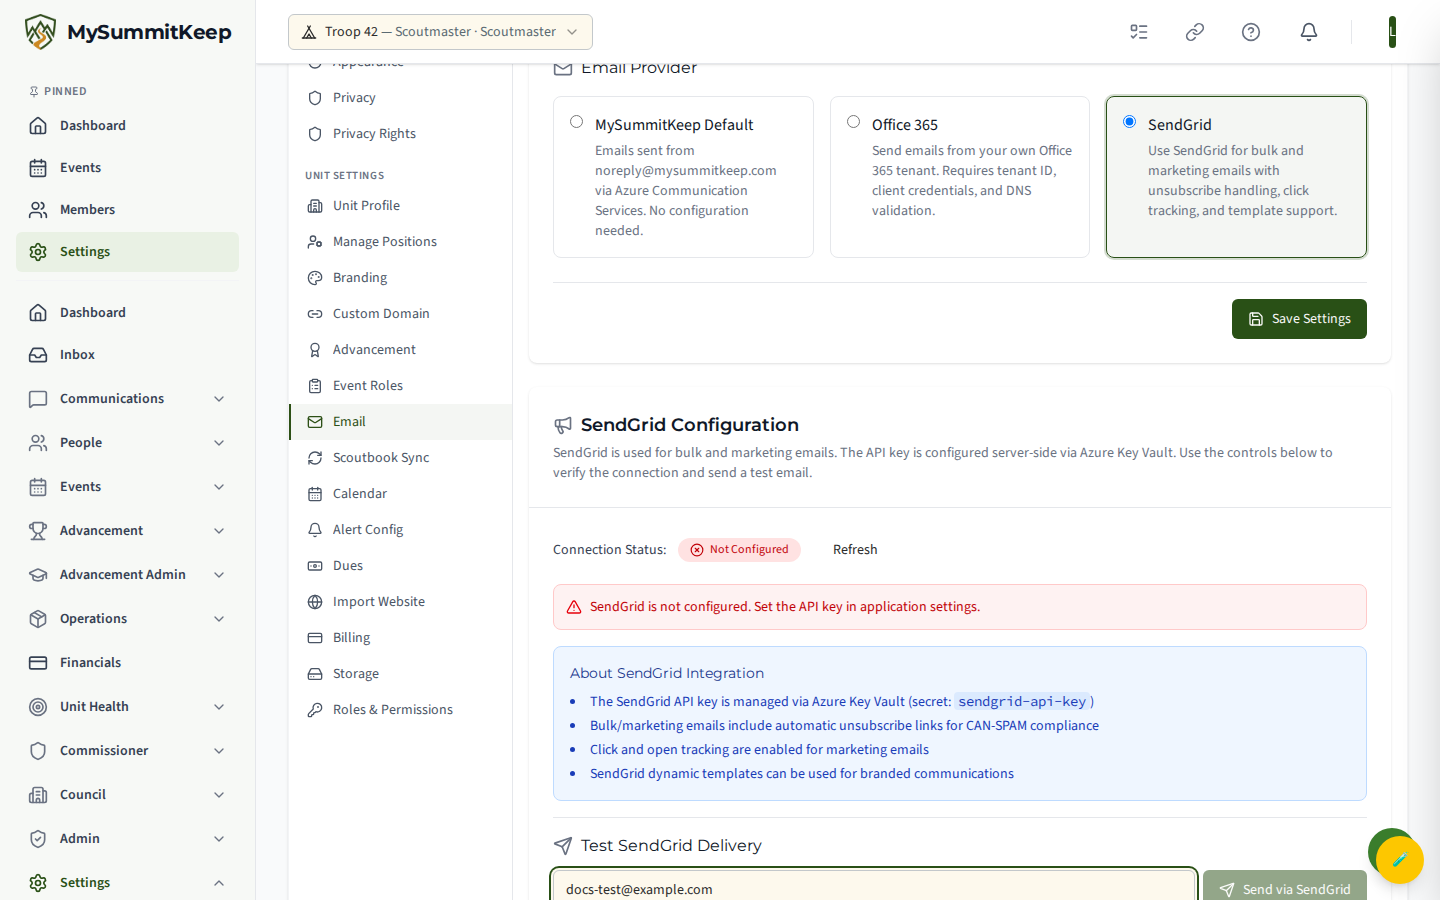Open Privacy settings item
Screen dimensions: 1440x900
(x=400, y=98)
